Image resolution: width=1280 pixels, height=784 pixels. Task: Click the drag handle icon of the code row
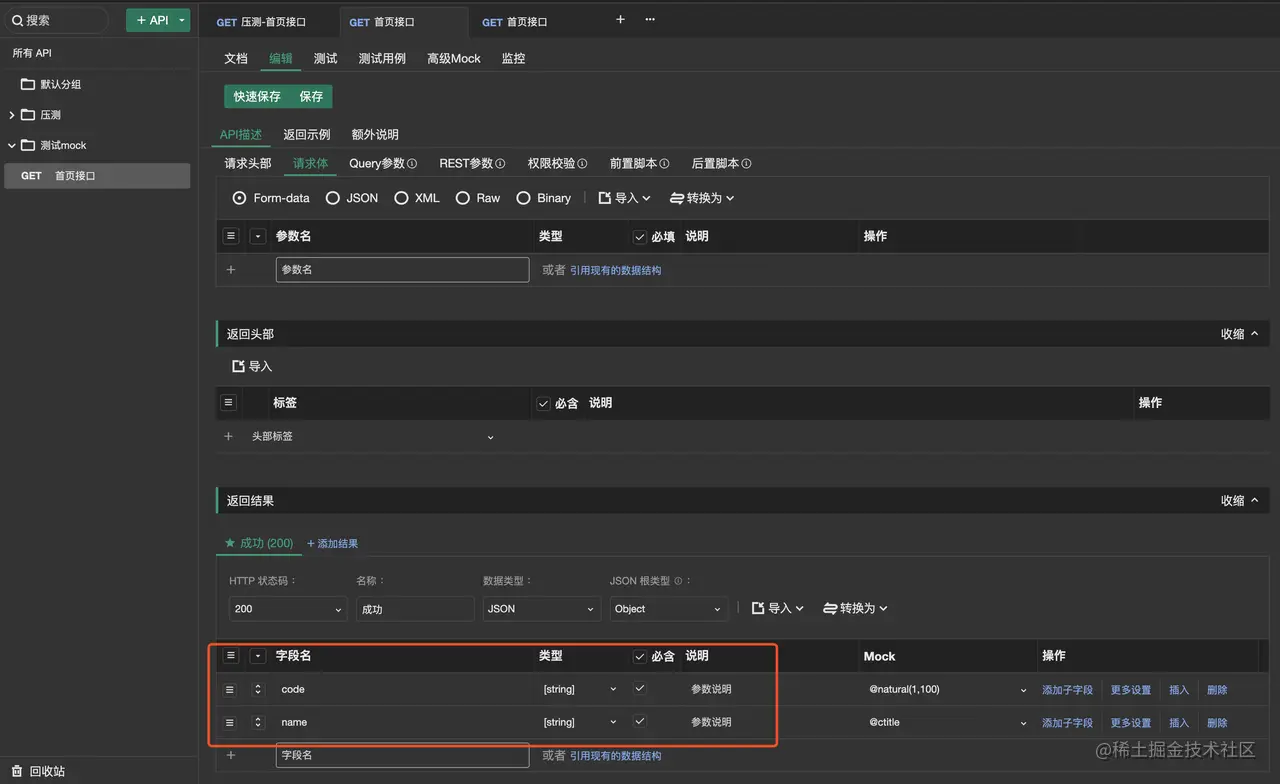tap(230, 689)
